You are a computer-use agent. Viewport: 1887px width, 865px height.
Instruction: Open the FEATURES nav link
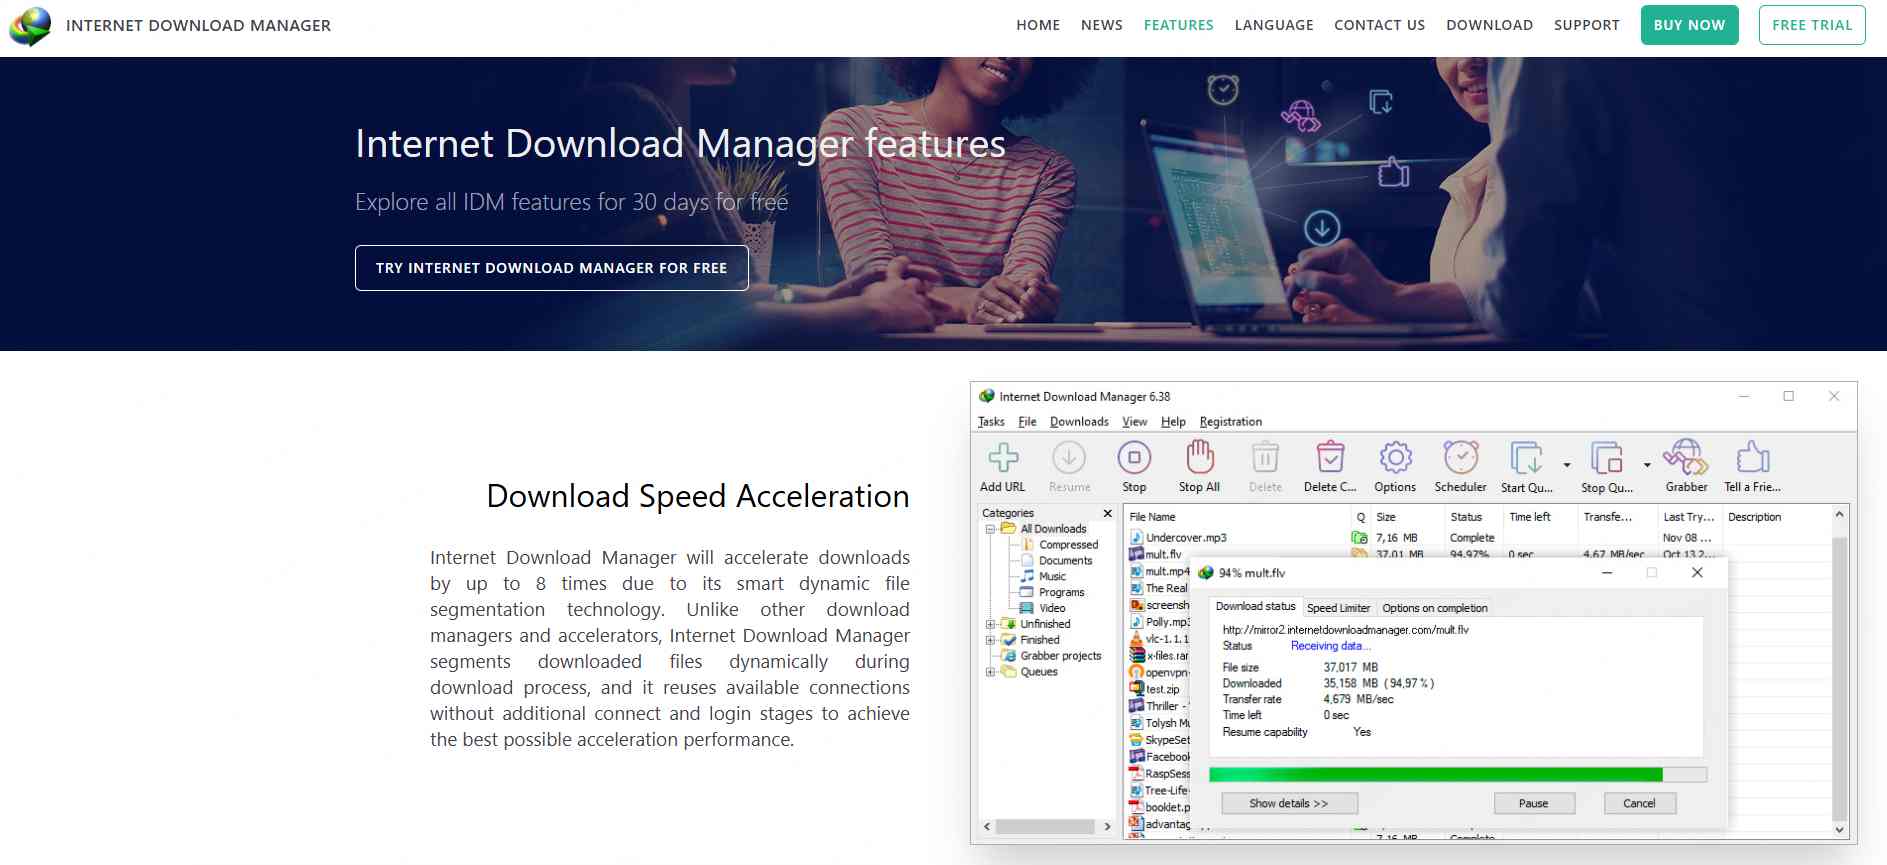1179,25
